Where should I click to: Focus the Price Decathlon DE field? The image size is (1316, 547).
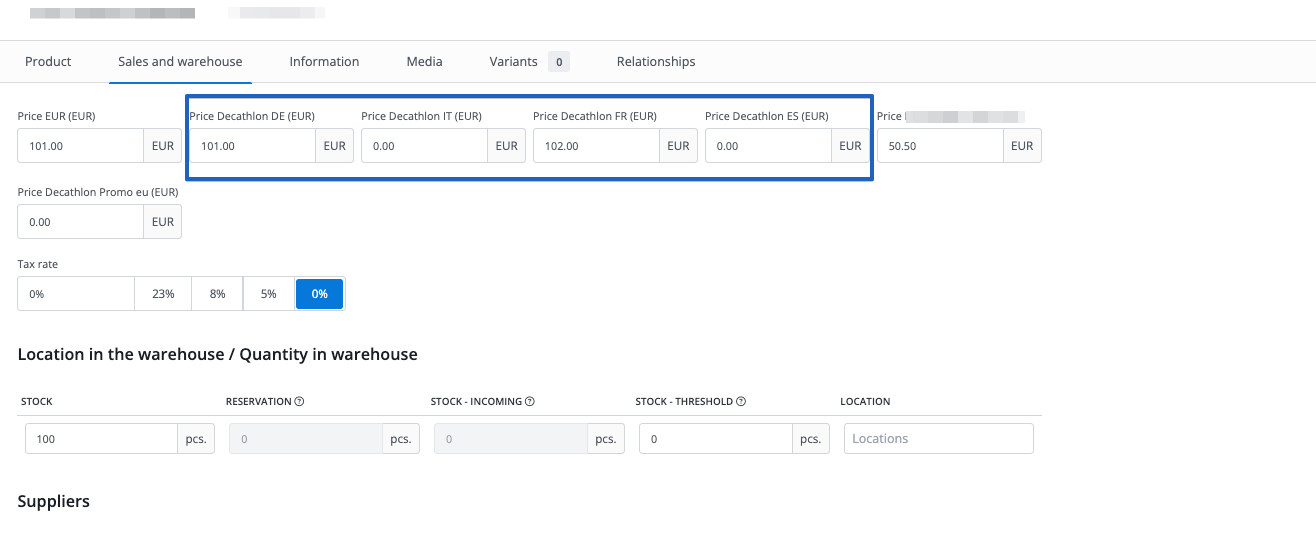click(x=253, y=146)
